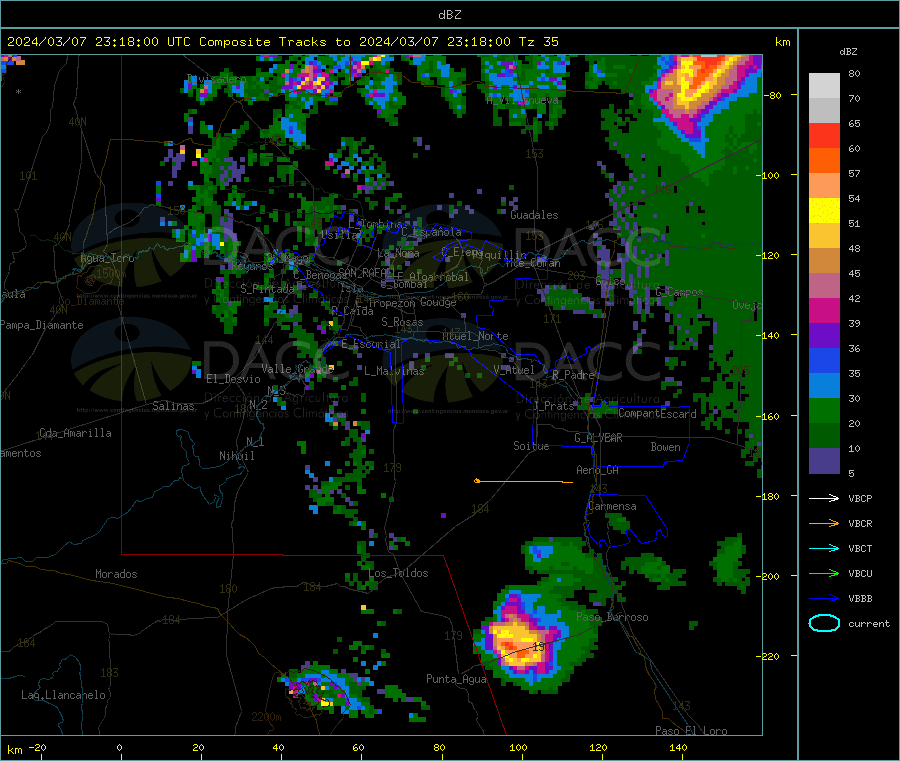Click the orange VBCR arrow legend icon
Screen dimensions: 900x761
coord(824,523)
